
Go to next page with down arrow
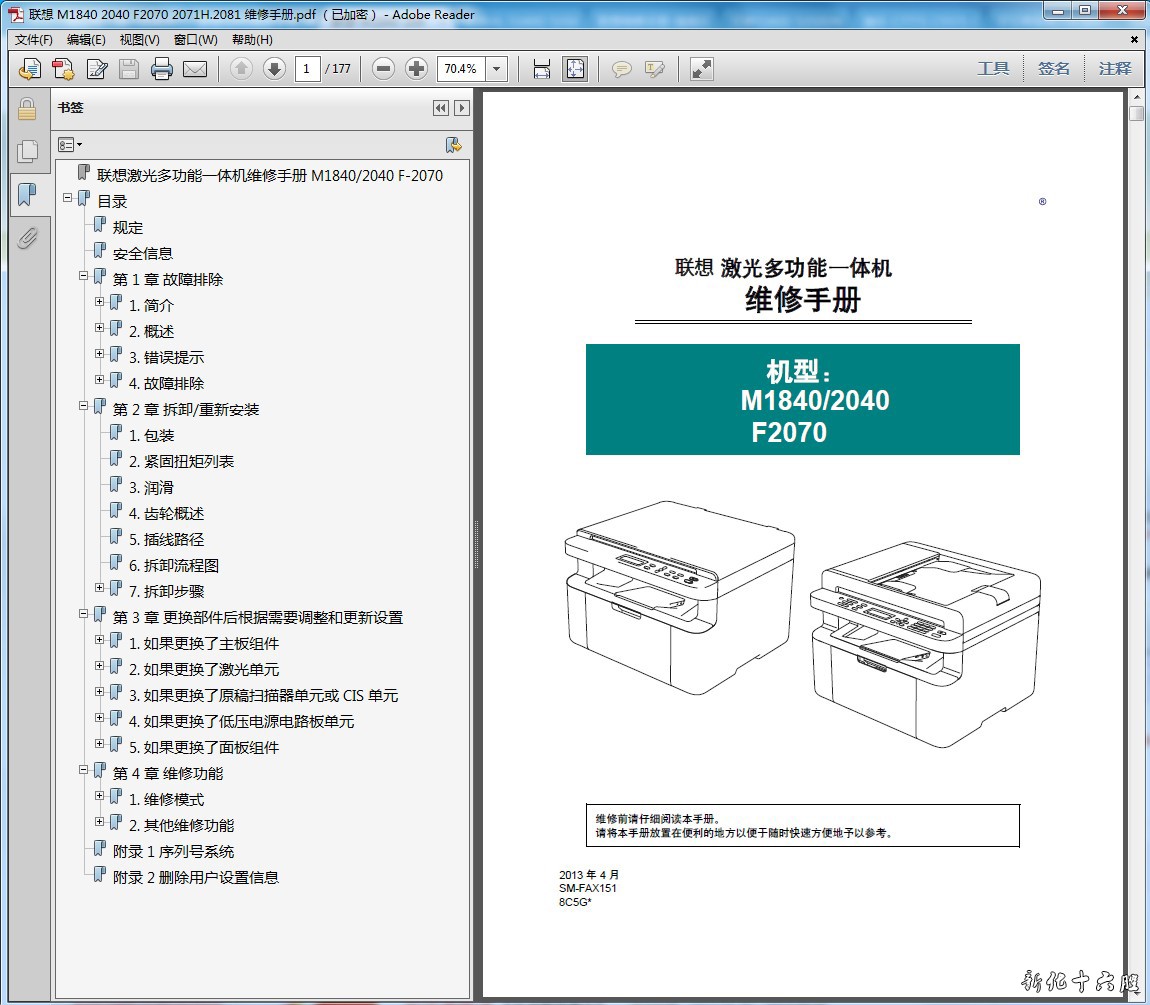click(x=274, y=69)
